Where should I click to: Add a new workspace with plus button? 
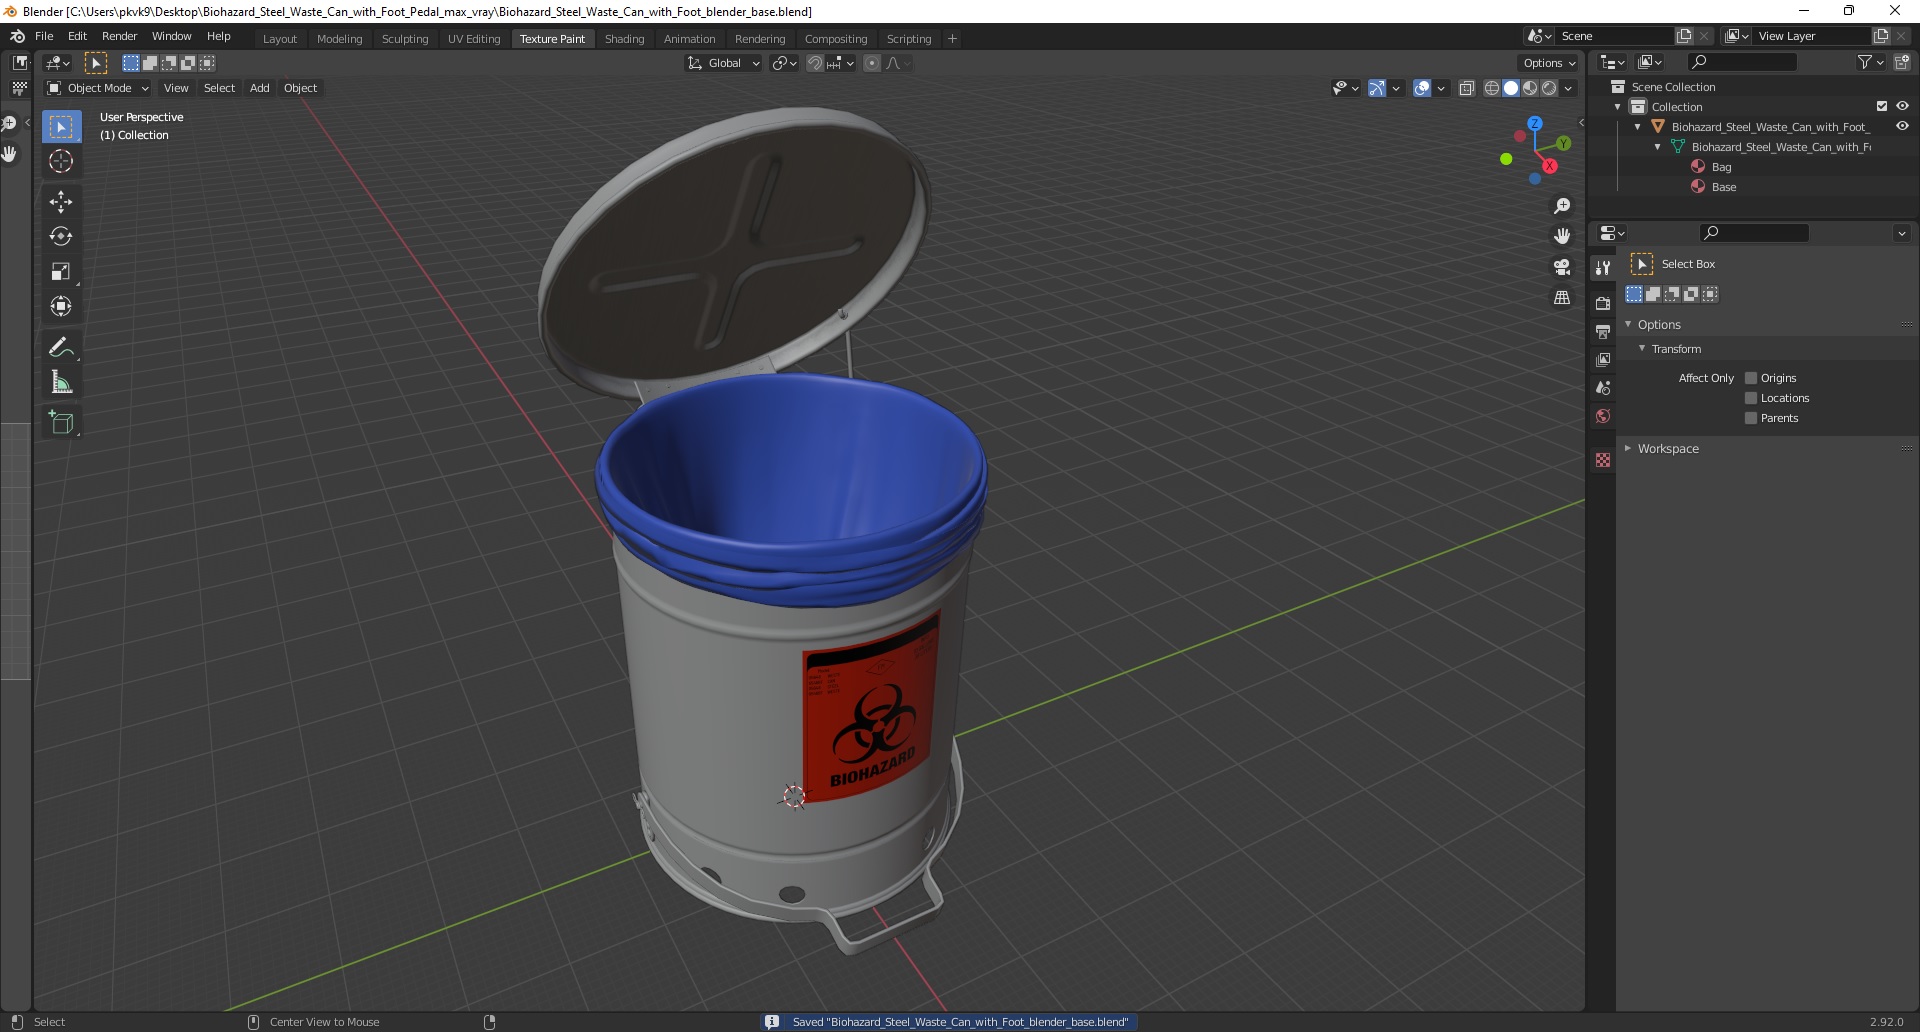click(x=952, y=39)
